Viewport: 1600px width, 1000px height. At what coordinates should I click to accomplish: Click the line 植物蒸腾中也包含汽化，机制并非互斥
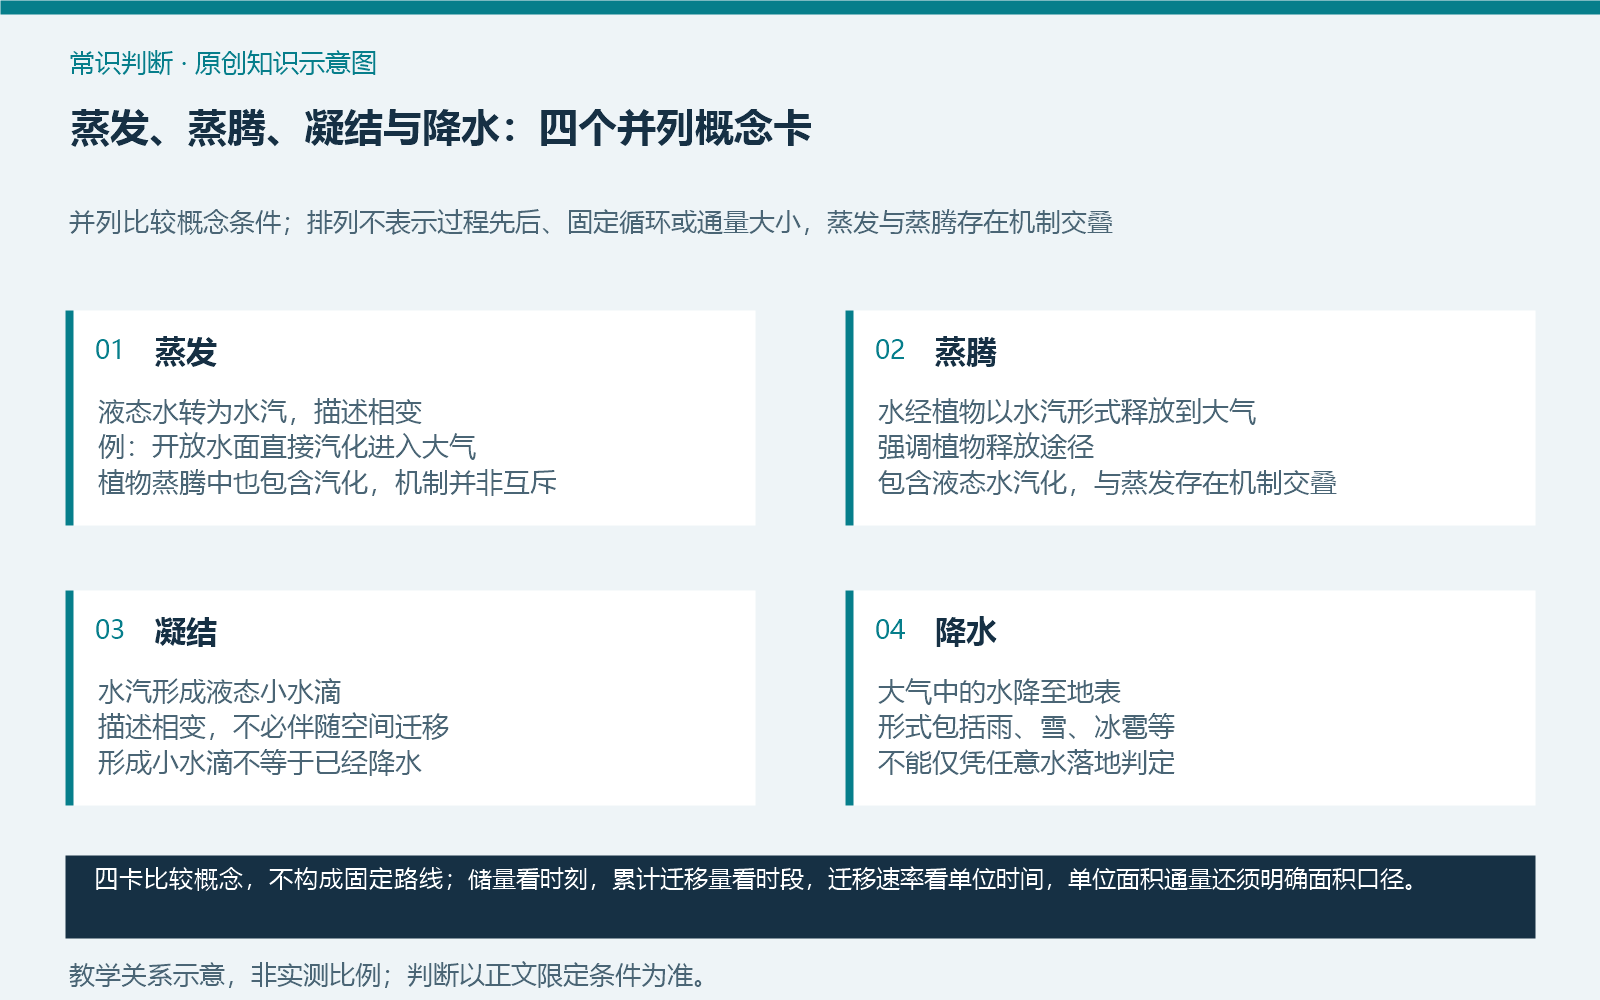327,483
